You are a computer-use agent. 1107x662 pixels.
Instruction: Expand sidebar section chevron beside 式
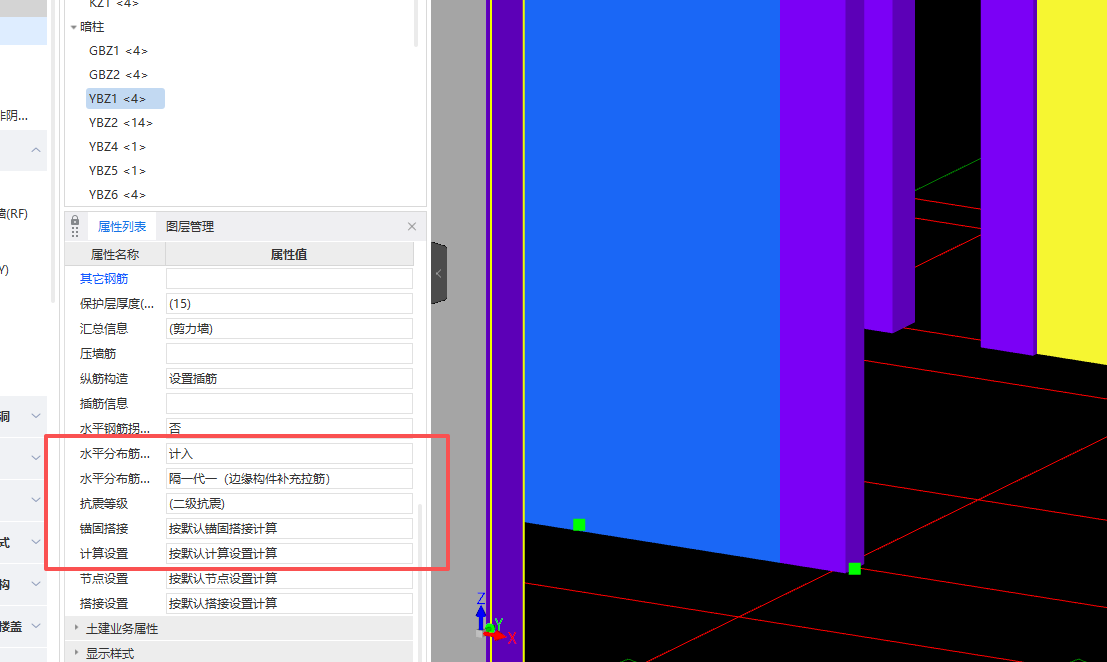tap(36, 542)
